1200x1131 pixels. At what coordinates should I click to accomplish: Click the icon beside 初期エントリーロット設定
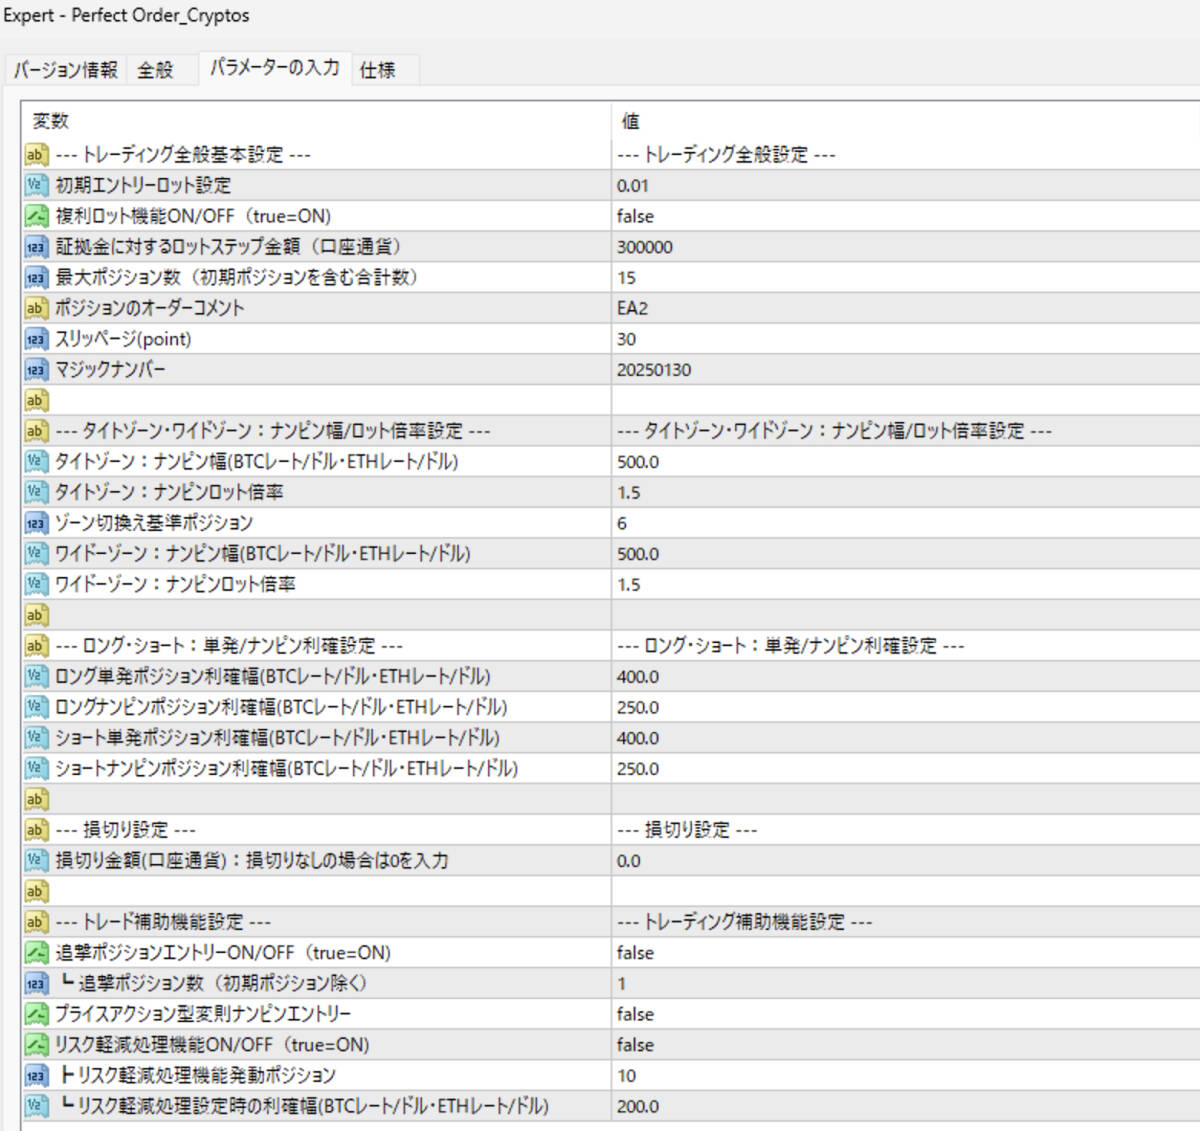coord(36,185)
